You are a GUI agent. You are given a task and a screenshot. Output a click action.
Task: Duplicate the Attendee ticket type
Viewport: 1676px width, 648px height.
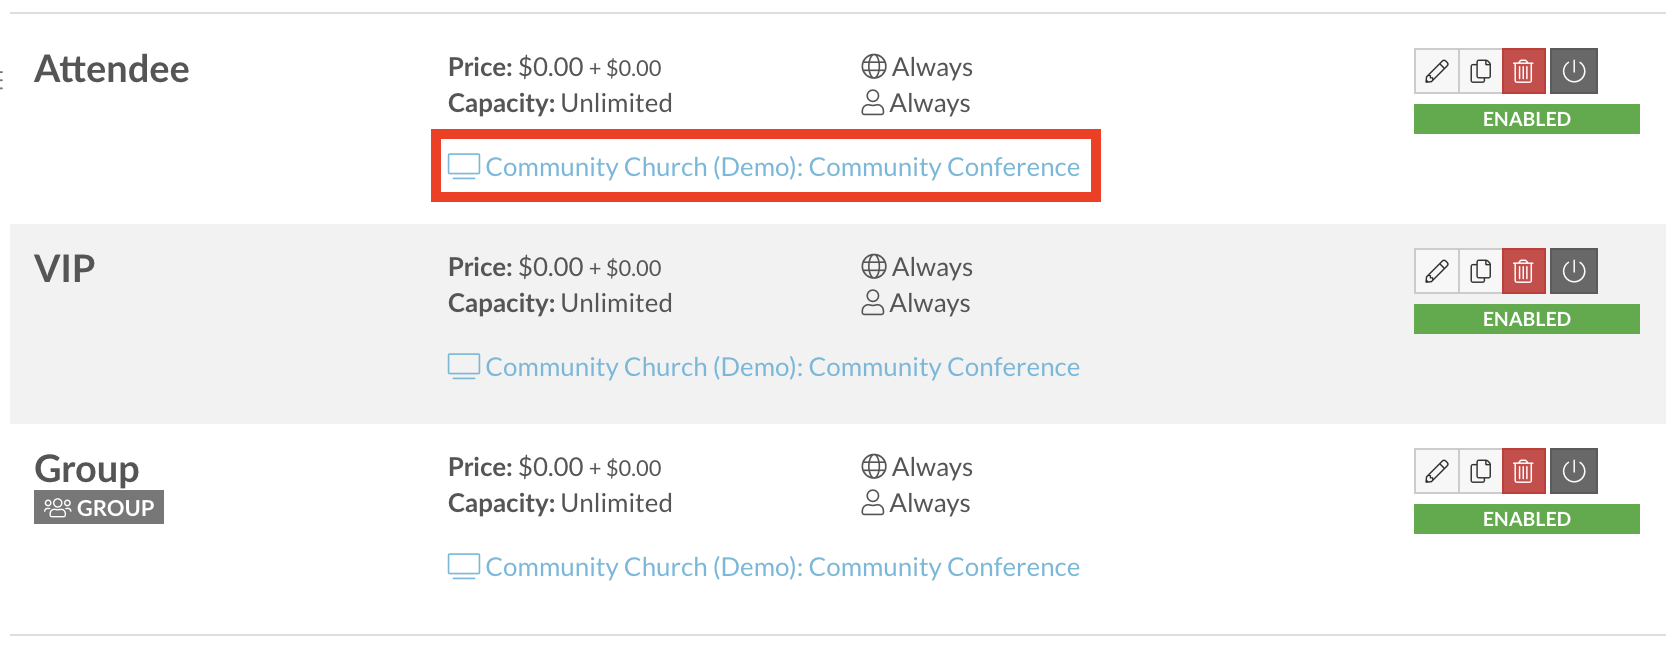pyautogui.click(x=1480, y=71)
